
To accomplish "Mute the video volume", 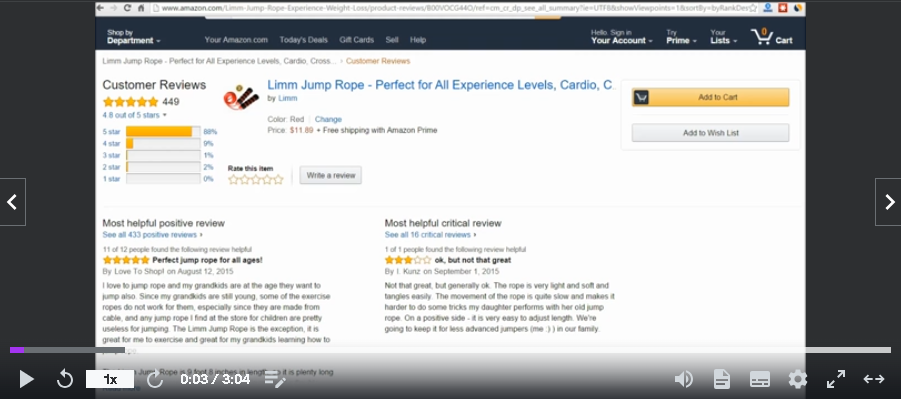I will point(683,379).
